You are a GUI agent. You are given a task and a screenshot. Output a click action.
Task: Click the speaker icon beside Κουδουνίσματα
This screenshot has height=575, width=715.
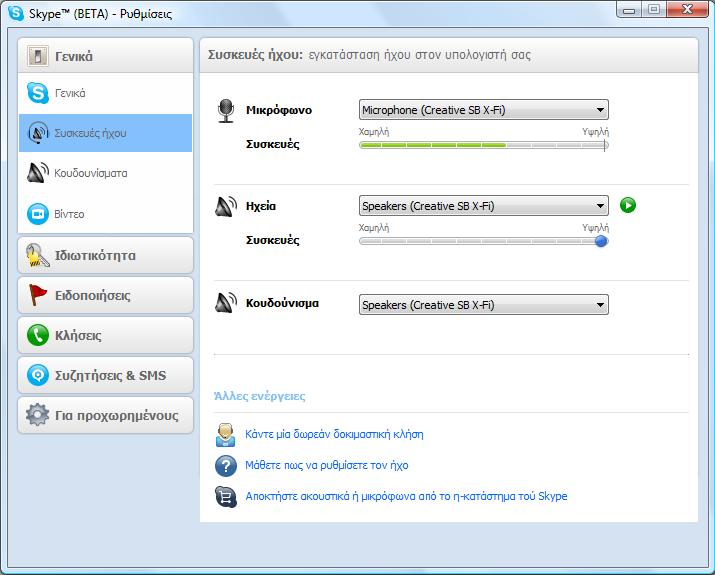point(37,173)
